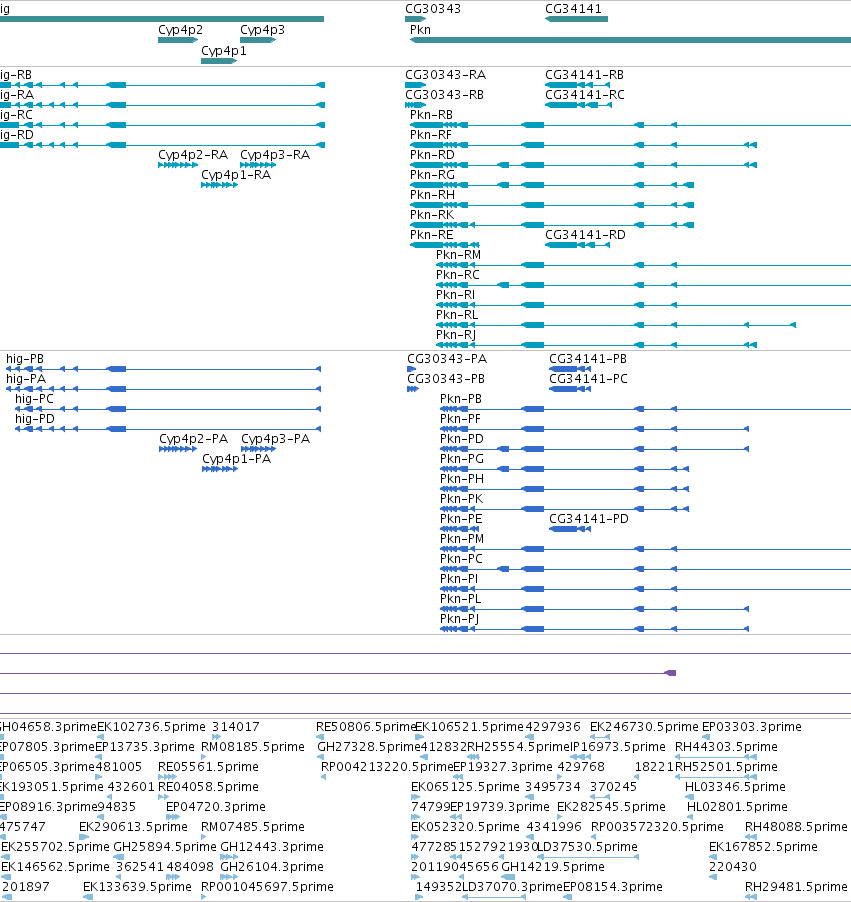Click the Pkn-PK protein label

461,499
